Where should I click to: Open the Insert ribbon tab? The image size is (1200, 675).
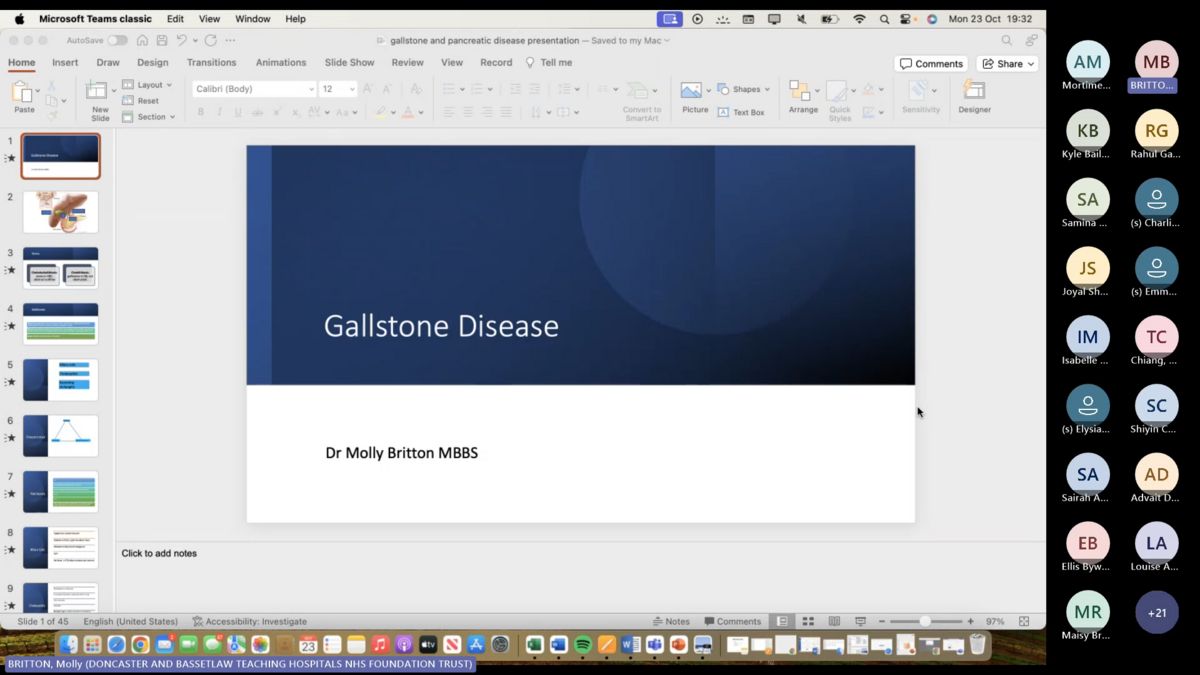[65, 62]
